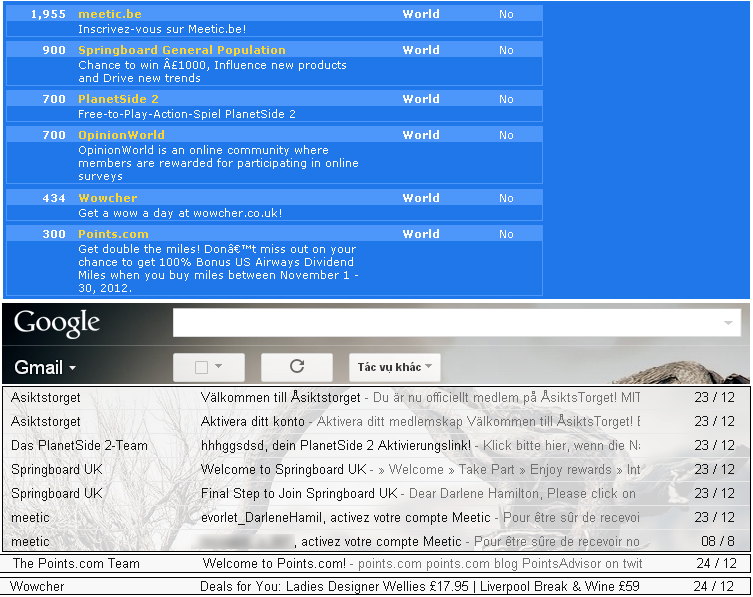This screenshot has width=753, height=597.
Task: Click the 300 points value for Points.com
Action: [54, 234]
